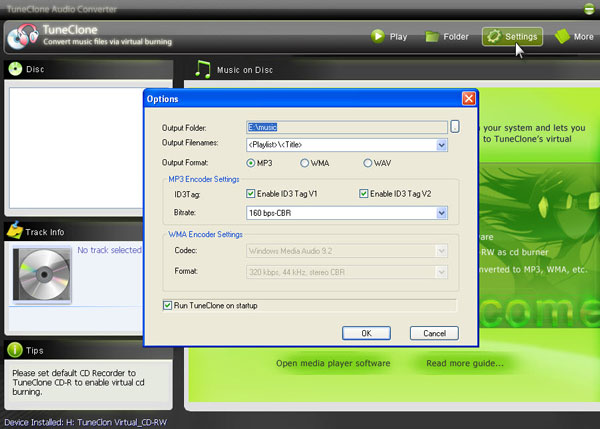The height and width of the screenshot is (429, 600).
Task: Click the Track Info note icon
Action: pos(15,230)
